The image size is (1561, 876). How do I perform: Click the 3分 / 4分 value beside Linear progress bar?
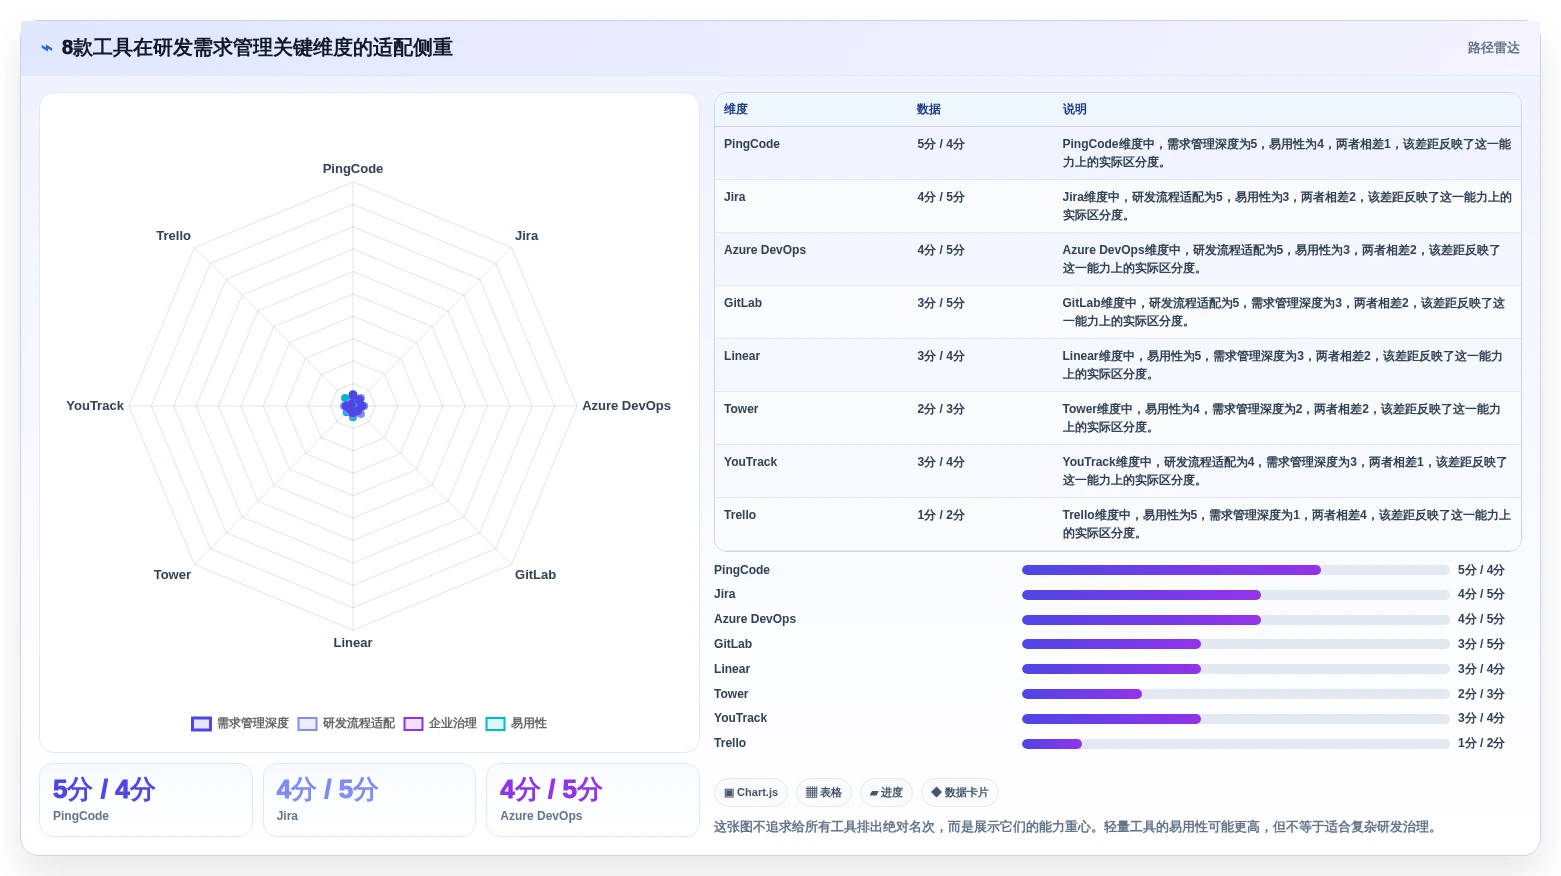coord(1481,669)
